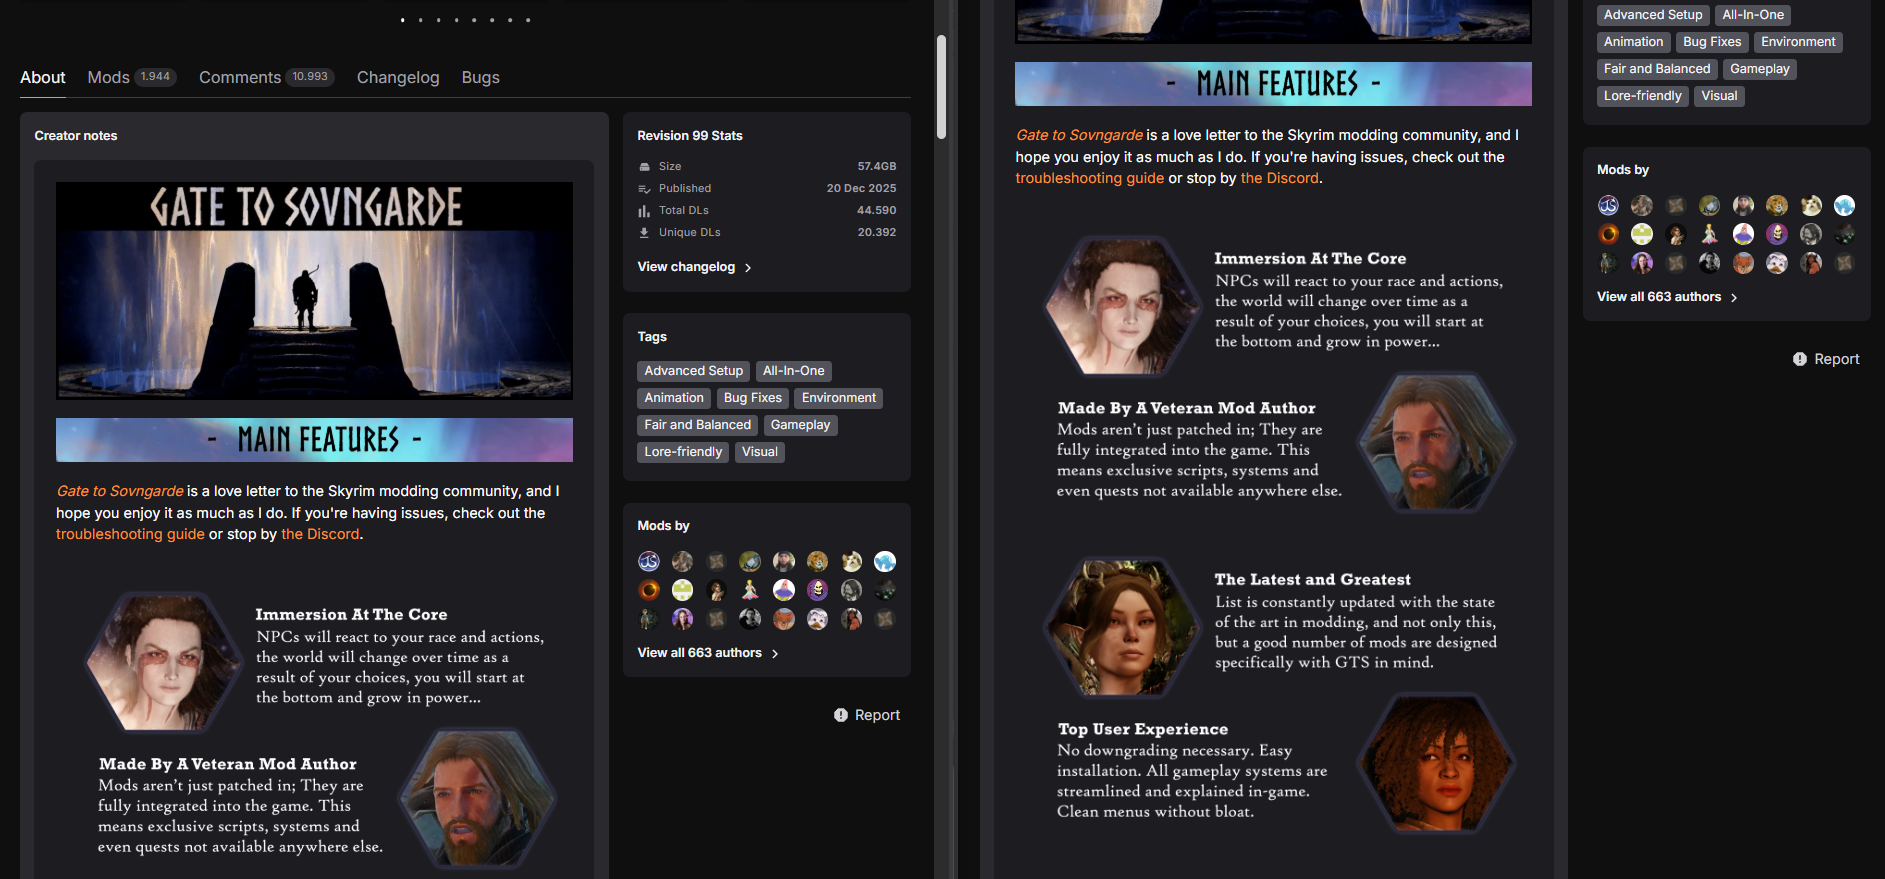
Task: Open the Gate to Sovngarde banner image, left page
Action: coord(314,291)
